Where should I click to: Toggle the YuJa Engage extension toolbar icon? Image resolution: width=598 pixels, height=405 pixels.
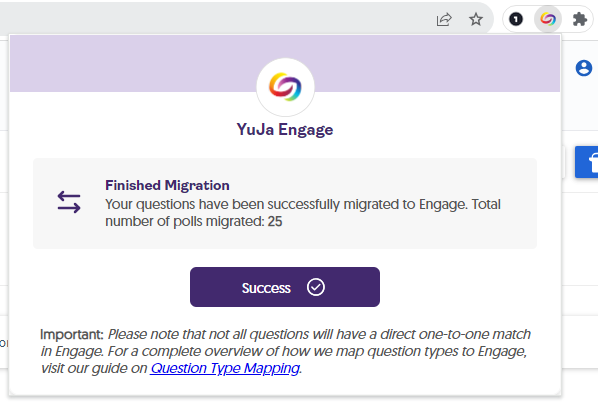[548, 19]
